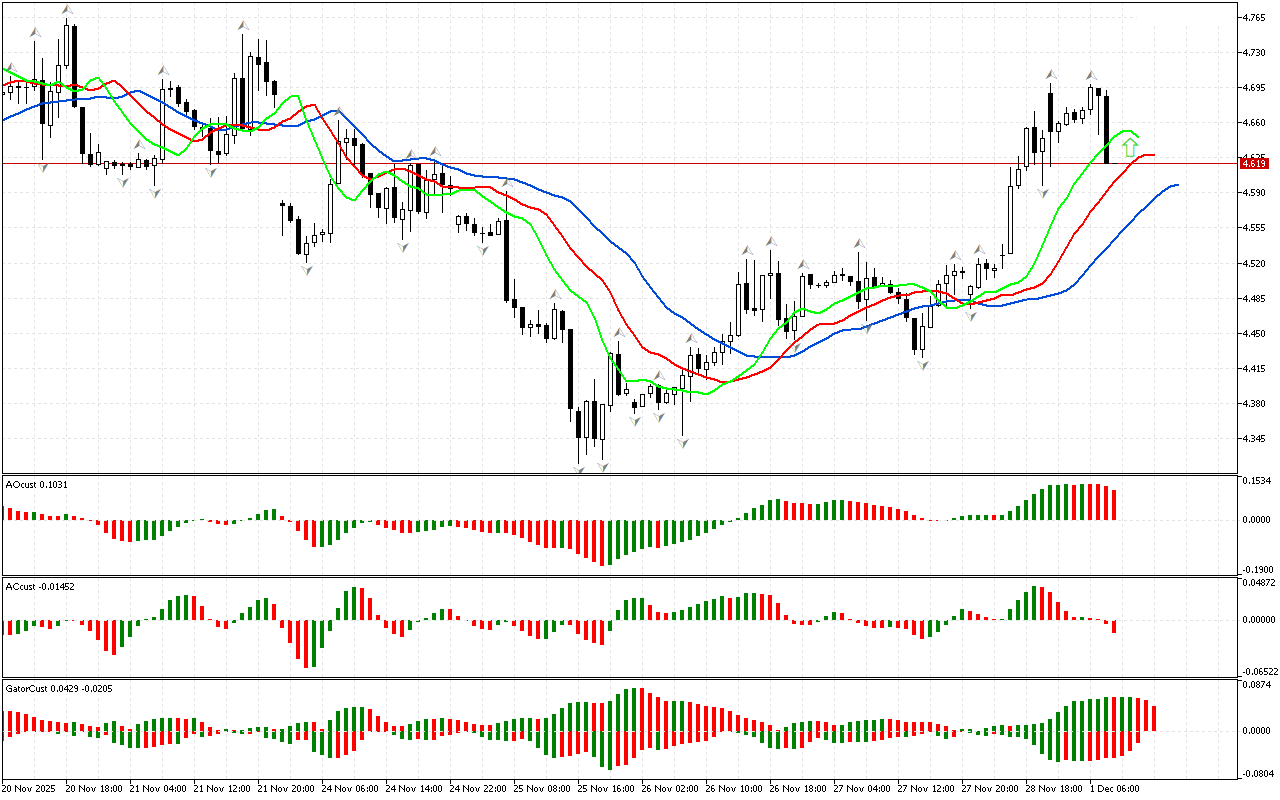Click the 26 Nov 10:00 time label
The height and width of the screenshot is (800, 1280).
pyautogui.click(x=736, y=789)
